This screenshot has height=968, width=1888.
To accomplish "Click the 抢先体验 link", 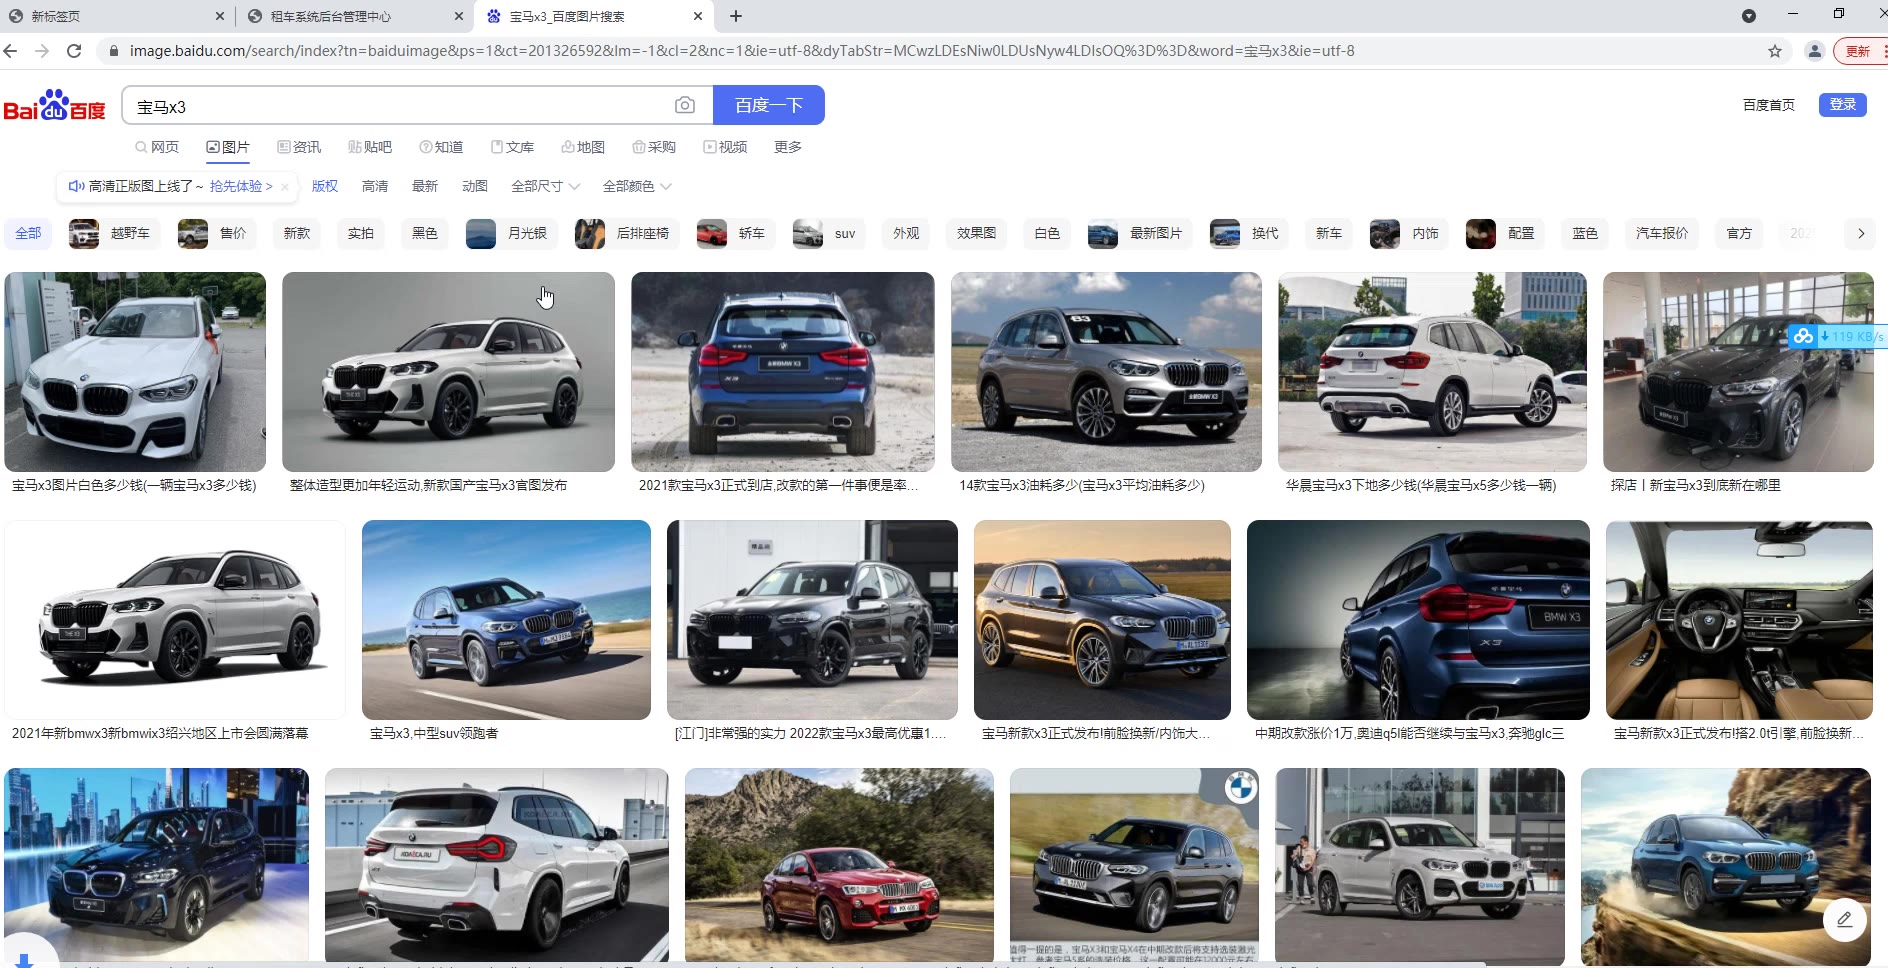I will [241, 186].
